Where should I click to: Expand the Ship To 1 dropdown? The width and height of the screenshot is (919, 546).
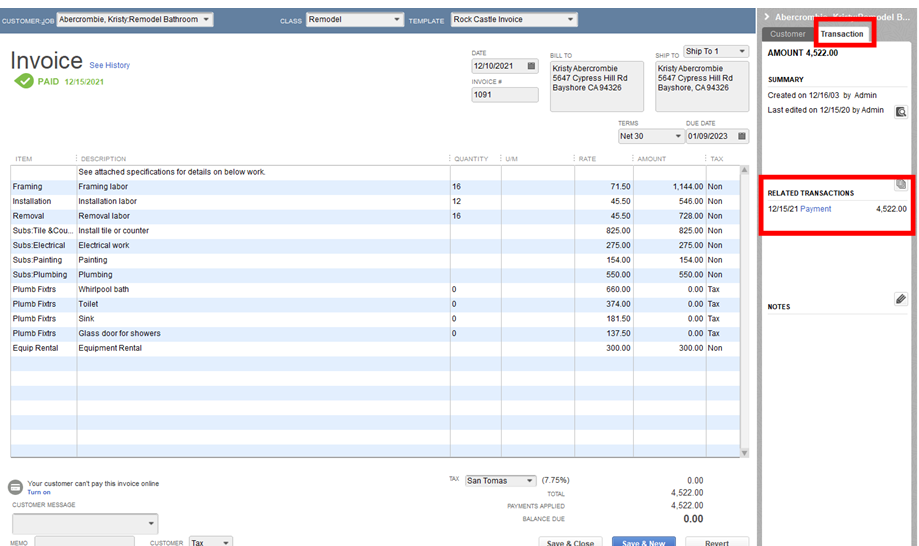(x=741, y=51)
